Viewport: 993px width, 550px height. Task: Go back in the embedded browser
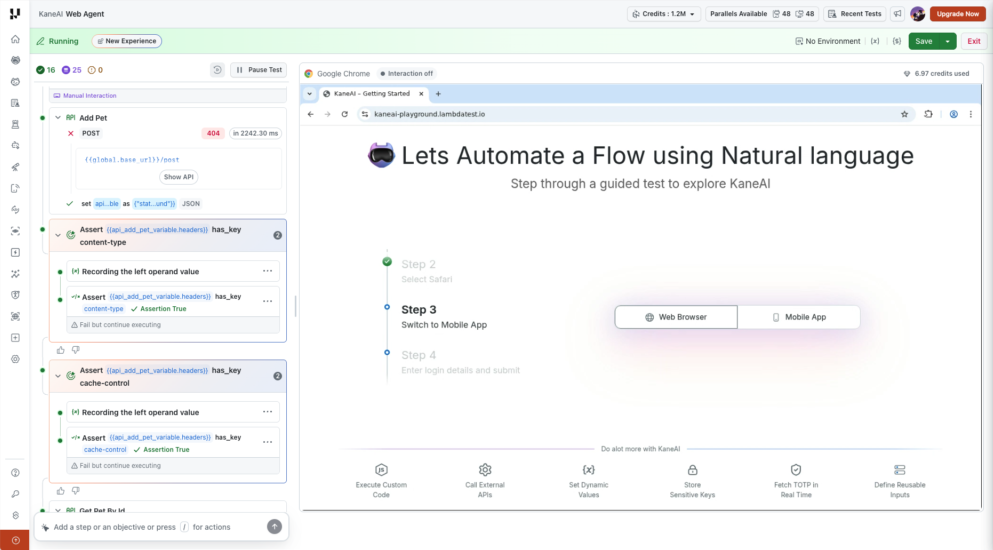(x=310, y=114)
